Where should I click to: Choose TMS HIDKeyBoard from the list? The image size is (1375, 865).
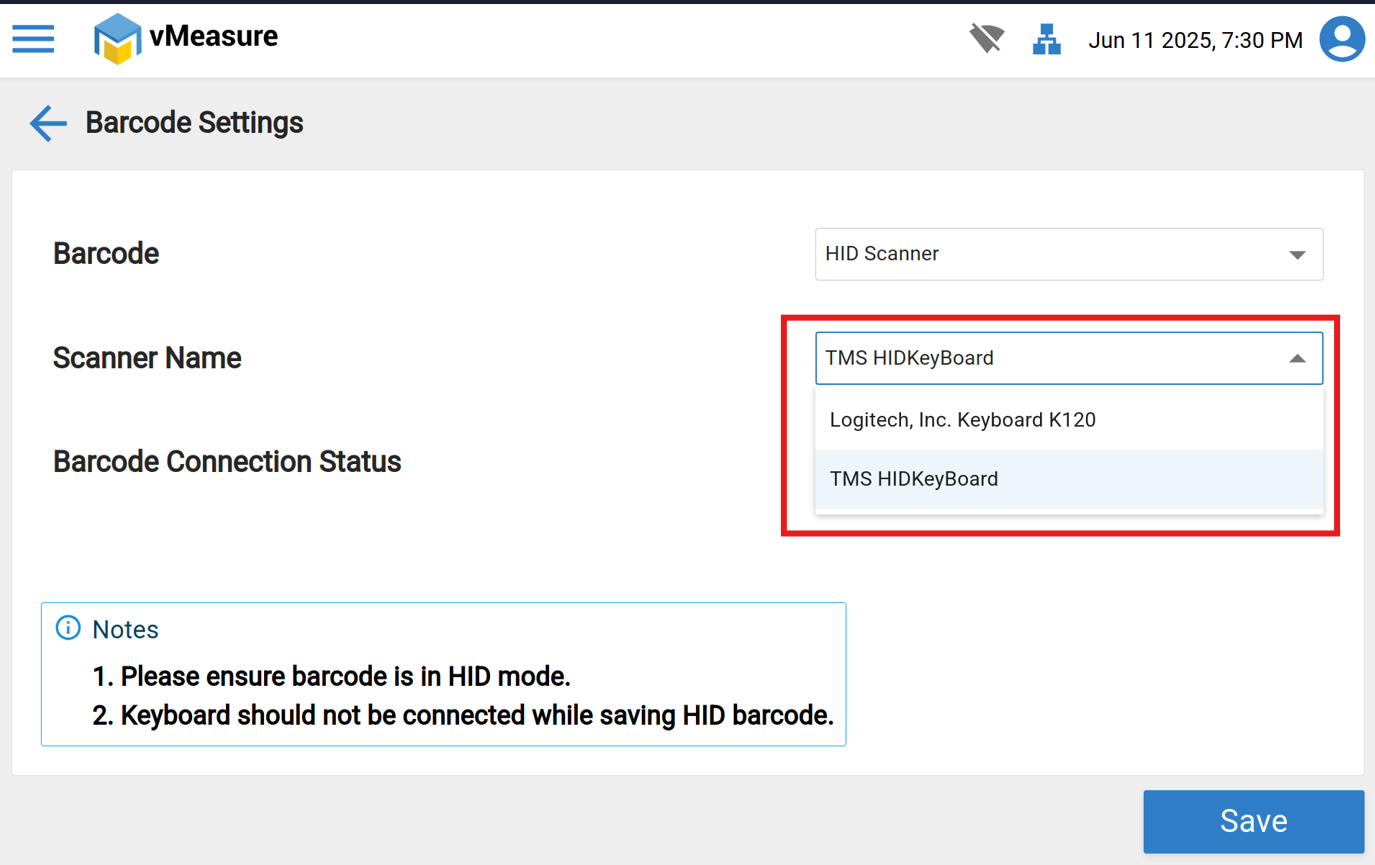pos(914,479)
